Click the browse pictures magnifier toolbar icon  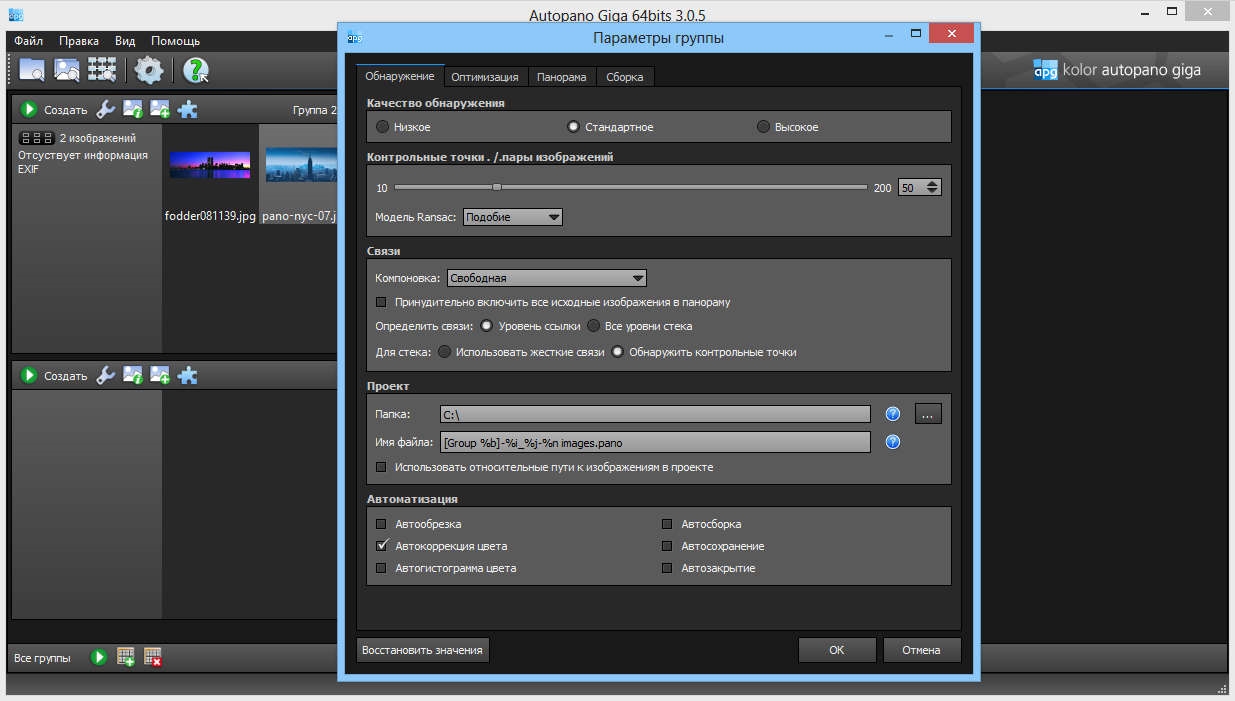(67, 69)
